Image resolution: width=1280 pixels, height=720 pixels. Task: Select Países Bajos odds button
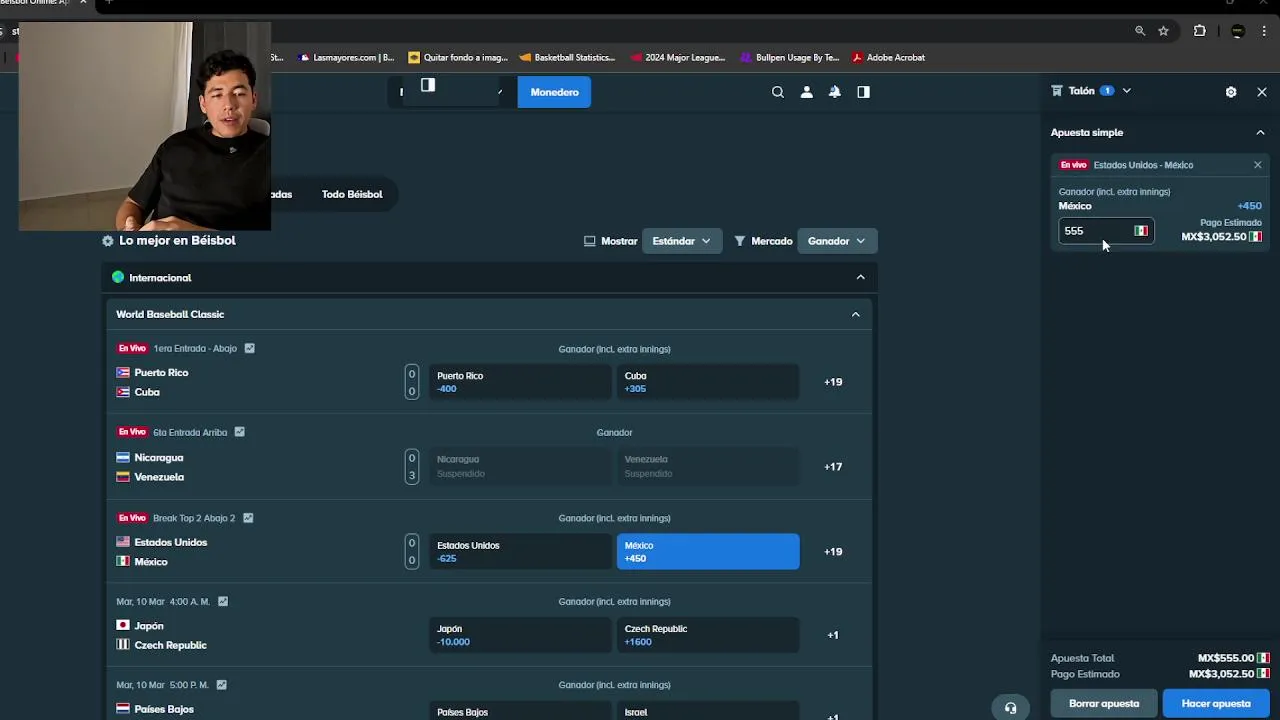click(520, 711)
